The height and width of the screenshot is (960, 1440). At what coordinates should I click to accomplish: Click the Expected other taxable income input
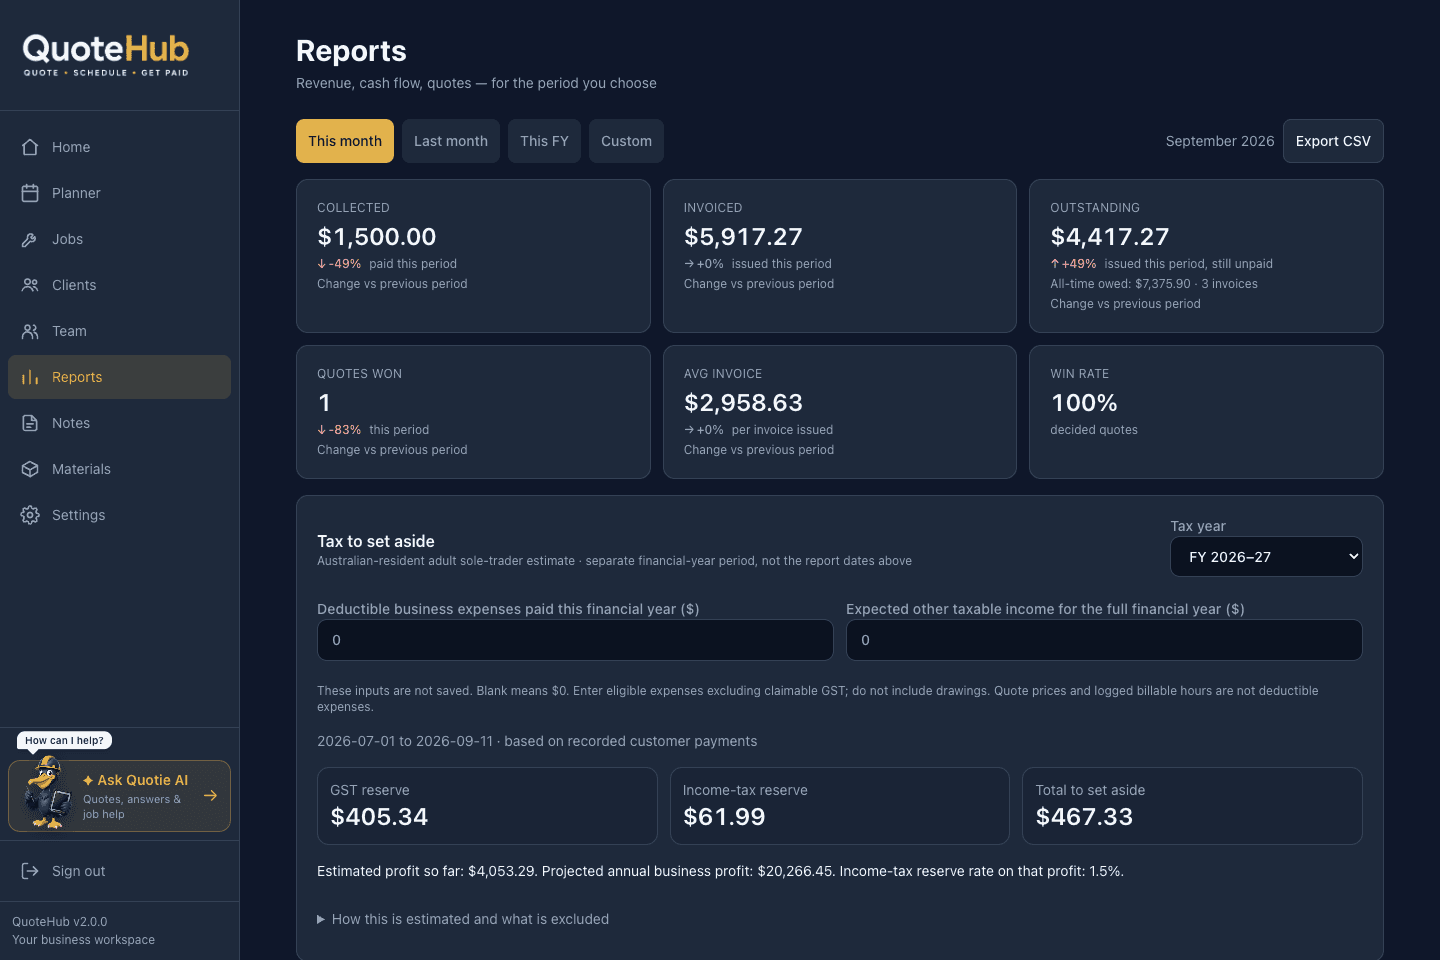pyautogui.click(x=1104, y=640)
